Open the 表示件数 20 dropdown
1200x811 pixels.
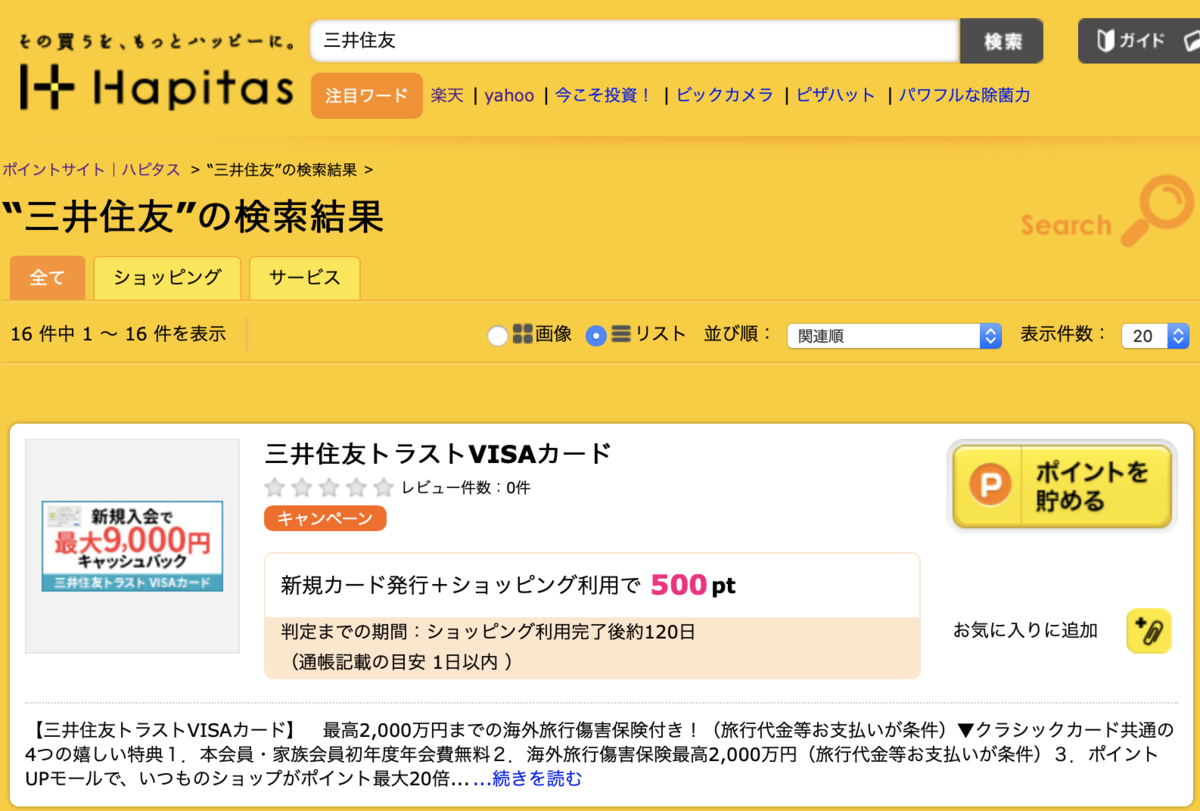1155,336
